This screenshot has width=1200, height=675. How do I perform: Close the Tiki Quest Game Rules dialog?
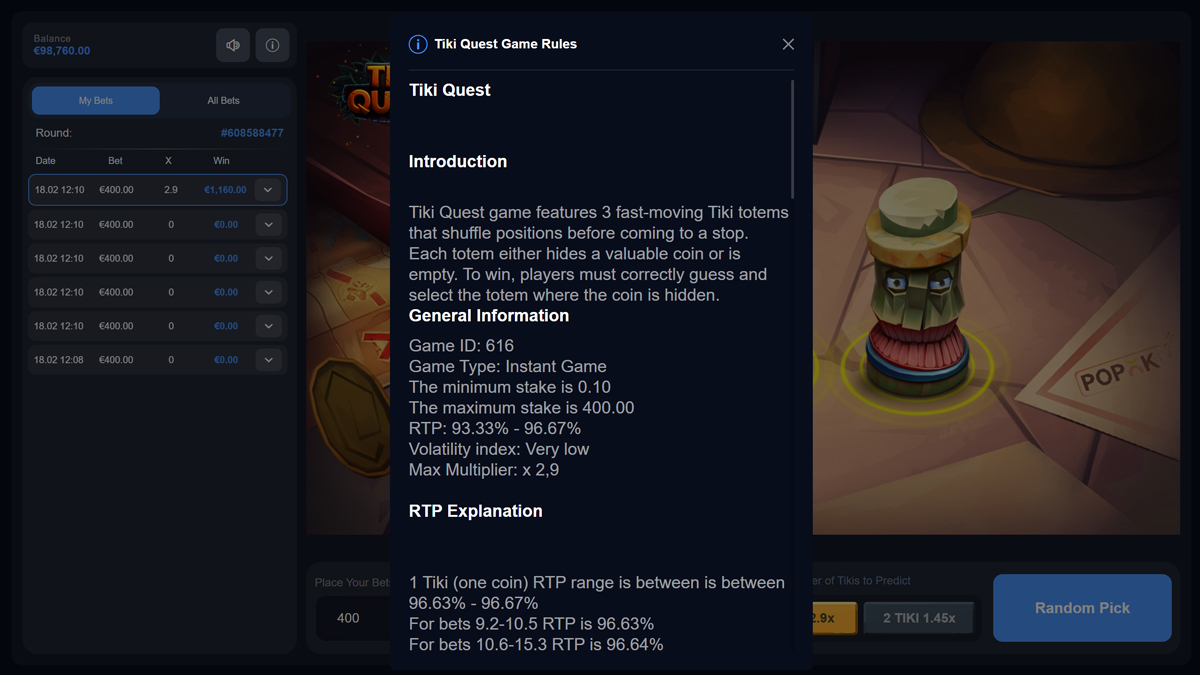(788, 44)
